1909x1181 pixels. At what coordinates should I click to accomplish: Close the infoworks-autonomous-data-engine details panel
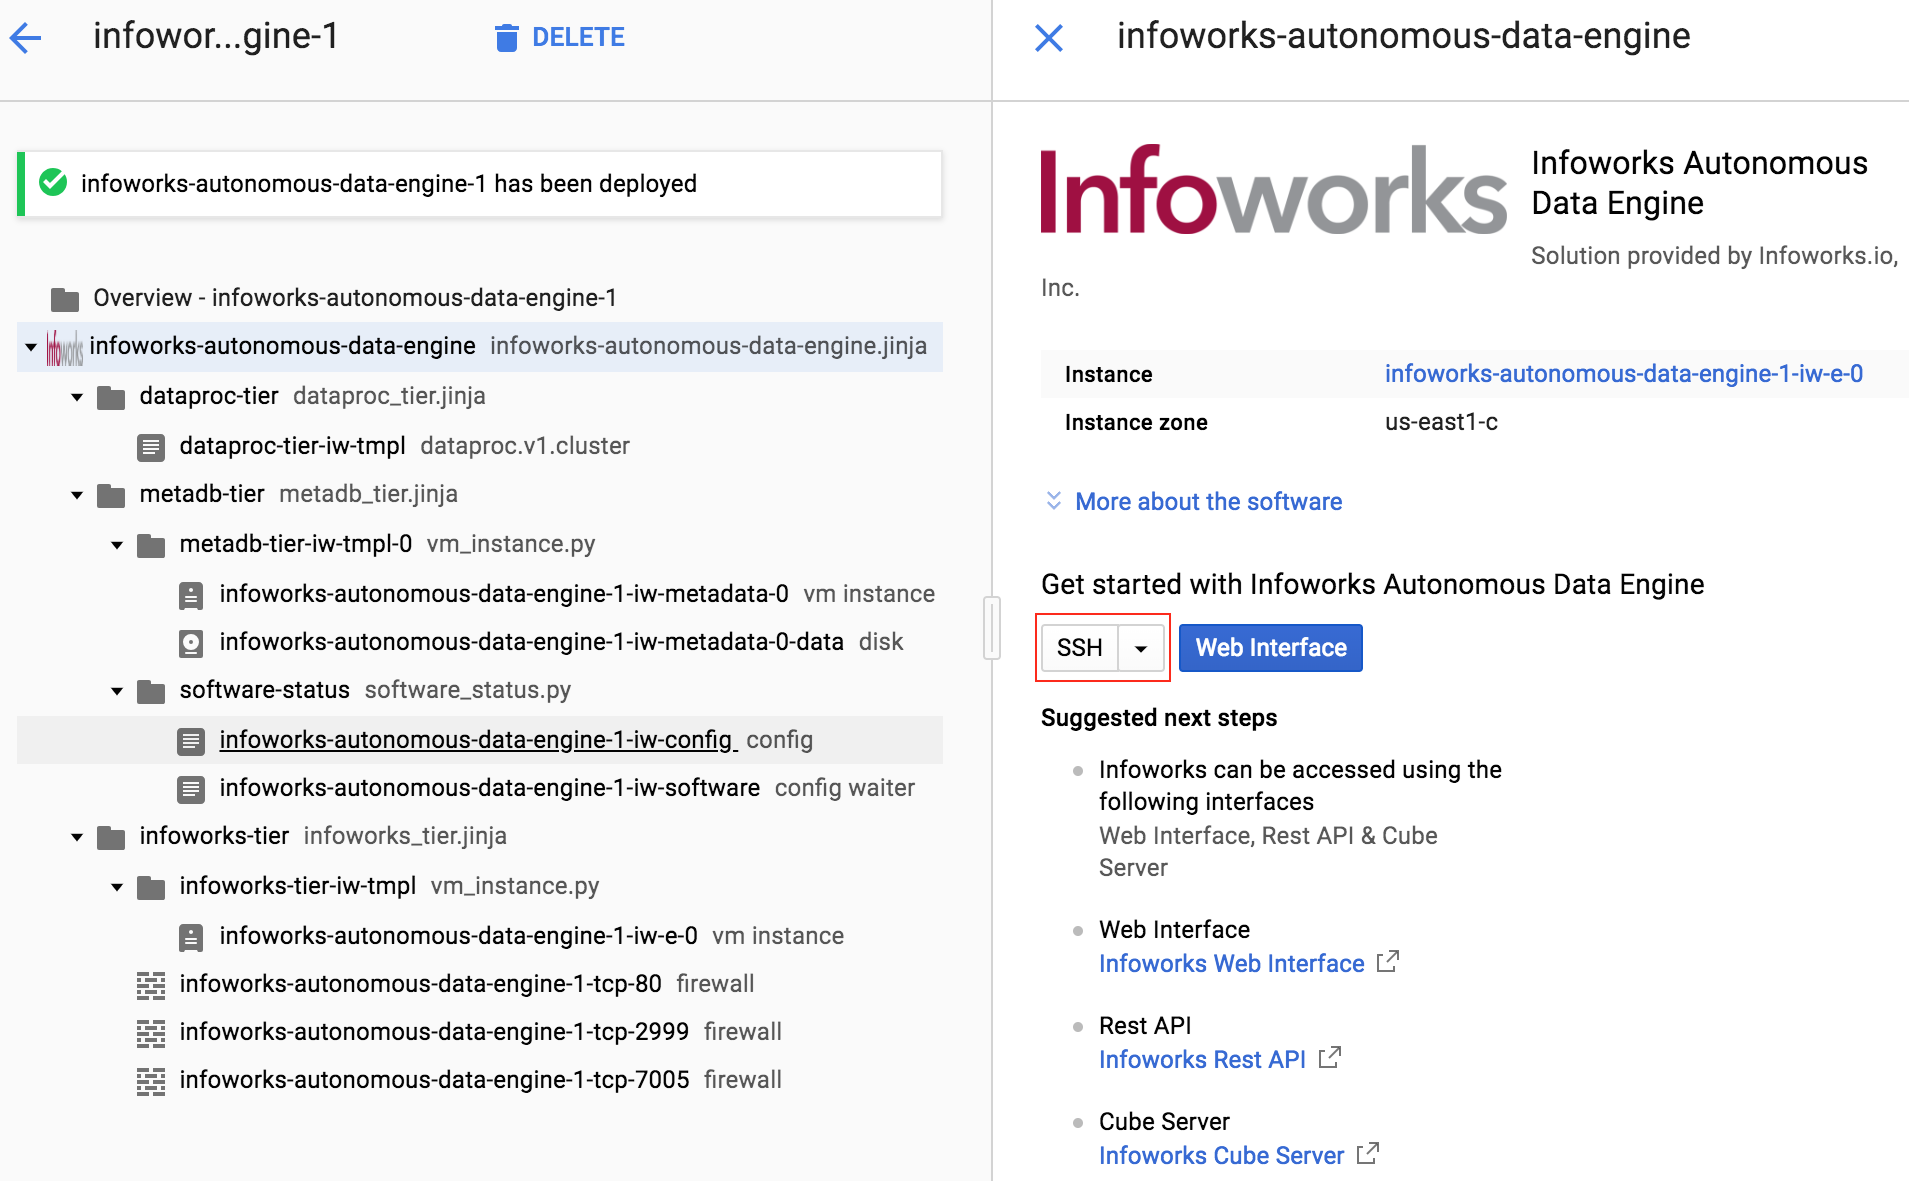tap(1049, 38)
